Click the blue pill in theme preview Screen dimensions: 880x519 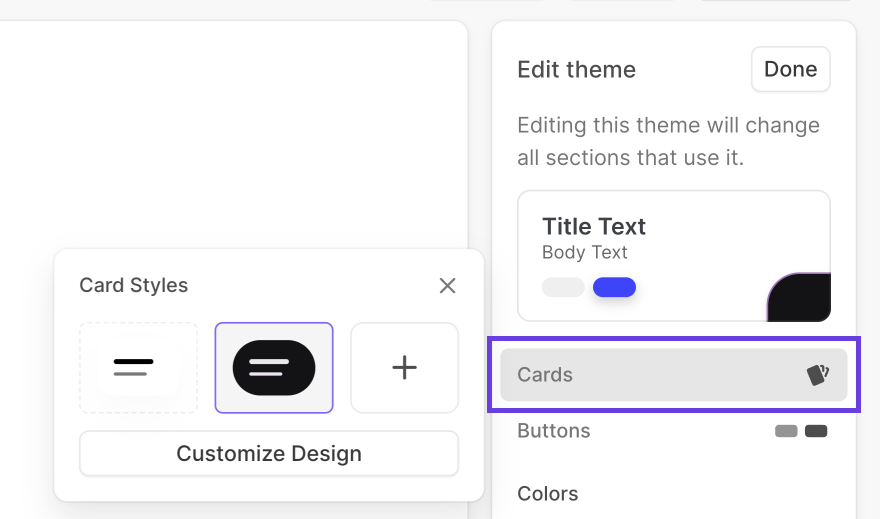point(614,288)
